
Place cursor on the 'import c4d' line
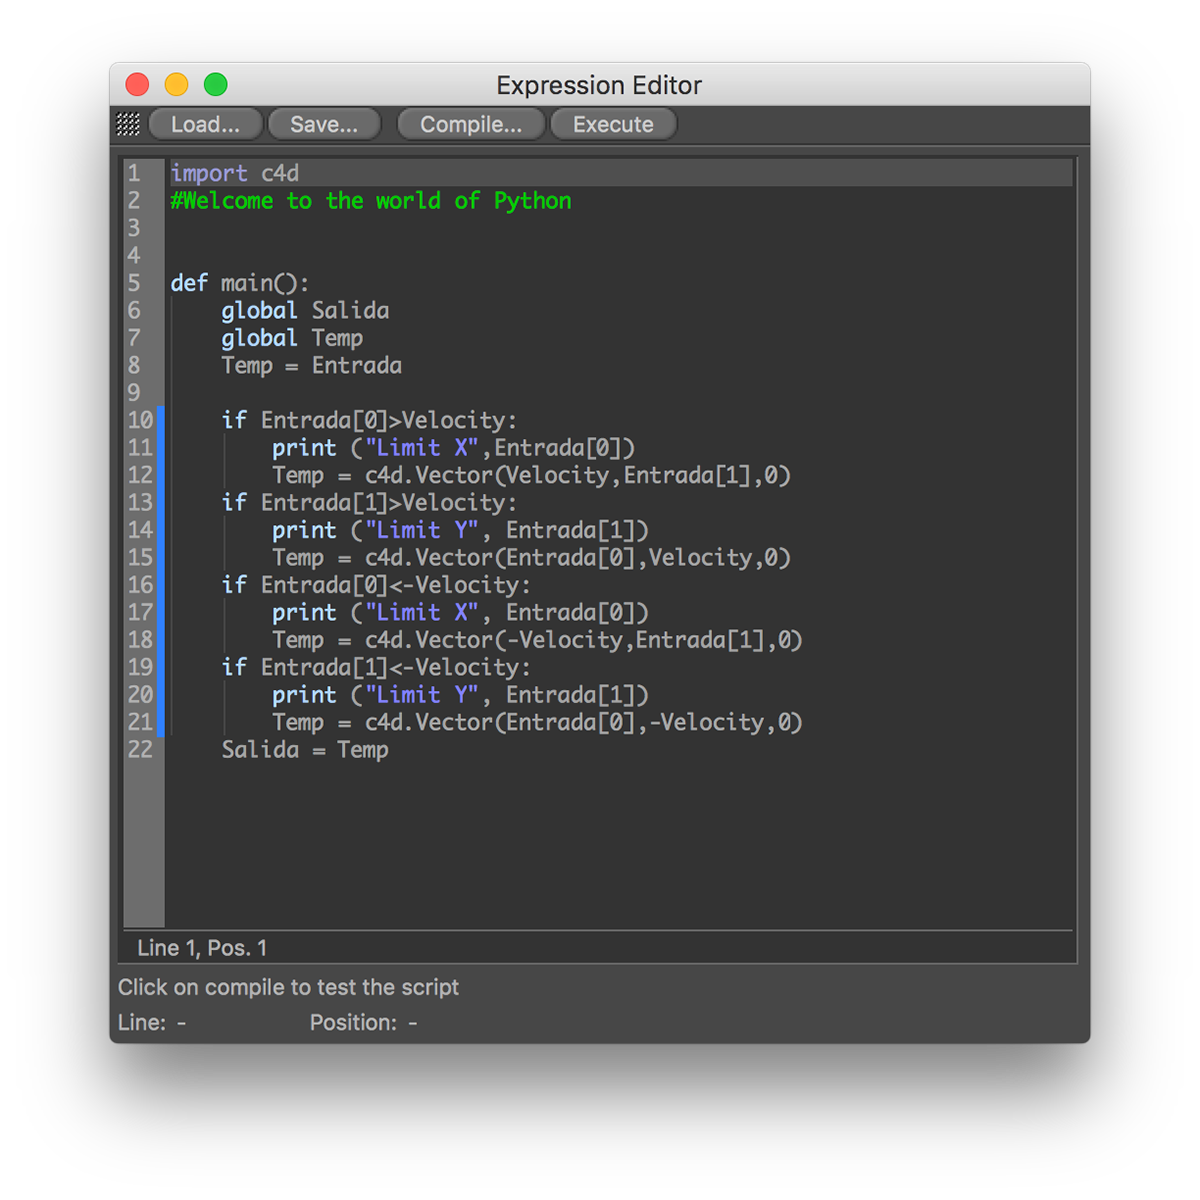(234, 173)
